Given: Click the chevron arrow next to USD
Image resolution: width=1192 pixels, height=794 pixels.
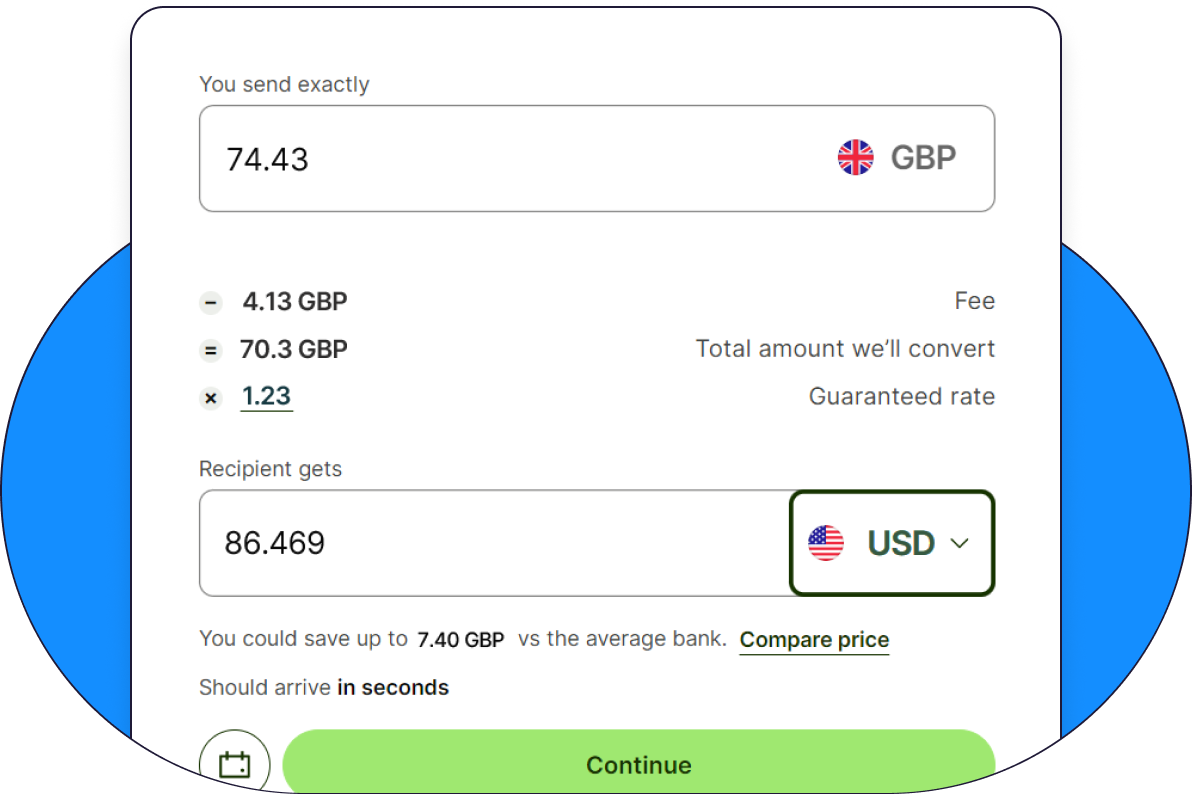Looking at the screenshot, I should pos(959,543).
